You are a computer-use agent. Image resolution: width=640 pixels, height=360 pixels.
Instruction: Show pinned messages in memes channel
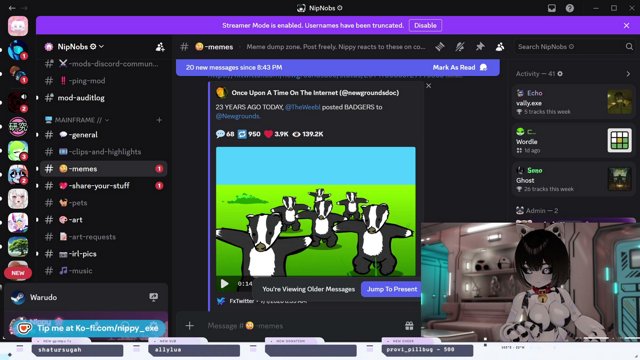480,47
